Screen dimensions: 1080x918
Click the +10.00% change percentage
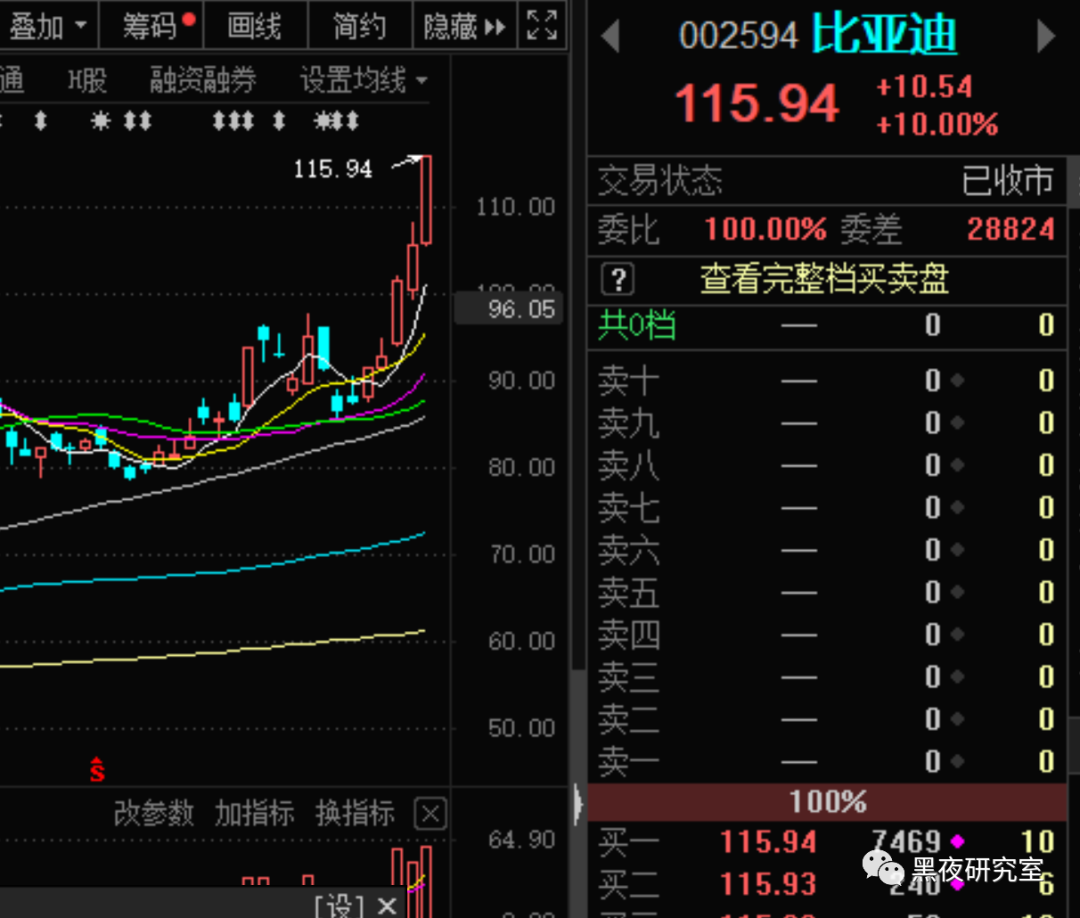937,125
